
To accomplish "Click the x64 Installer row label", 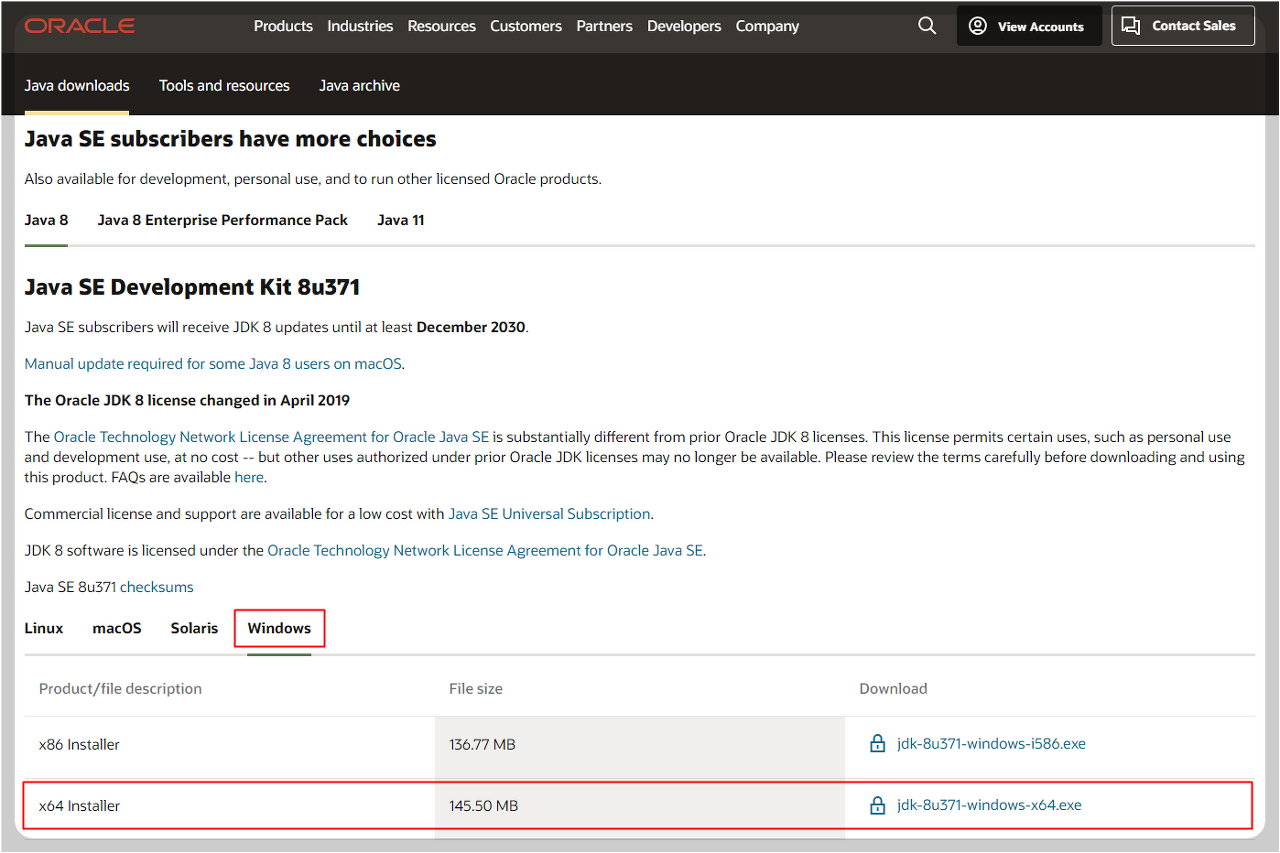I will coord(79,805).
